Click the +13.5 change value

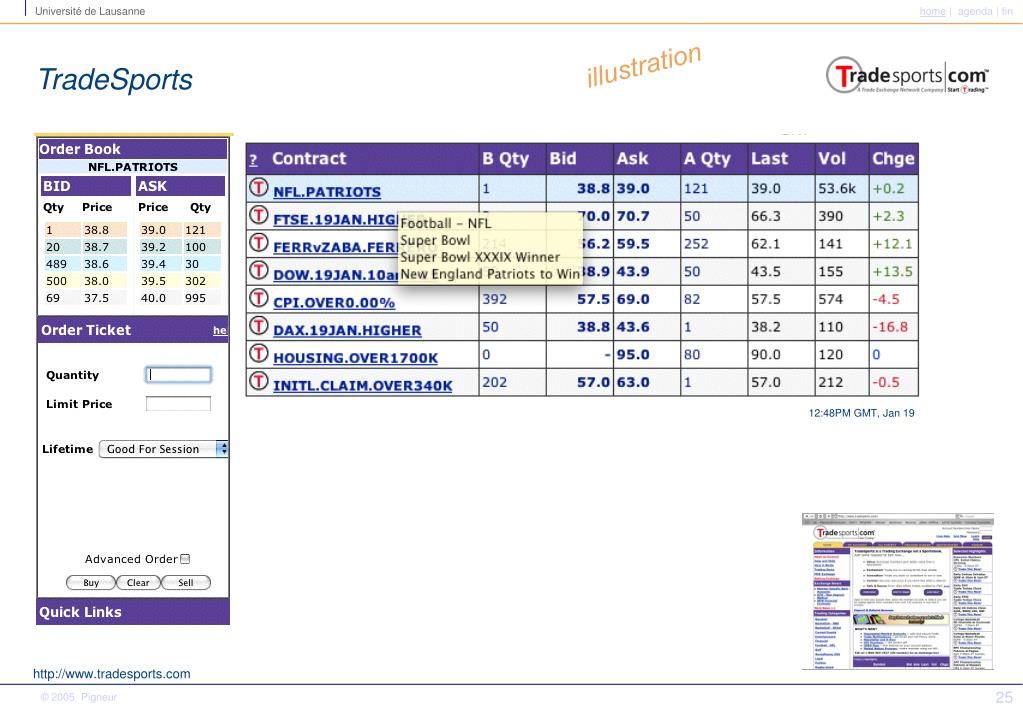click(x=893, y=271)
